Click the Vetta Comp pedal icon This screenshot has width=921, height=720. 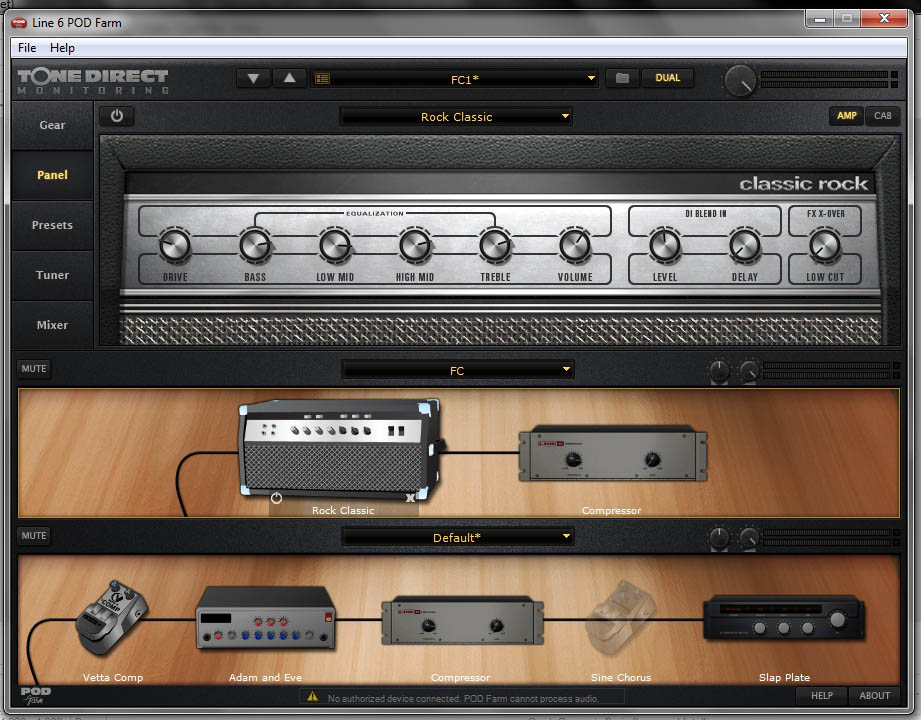point(111,611)
